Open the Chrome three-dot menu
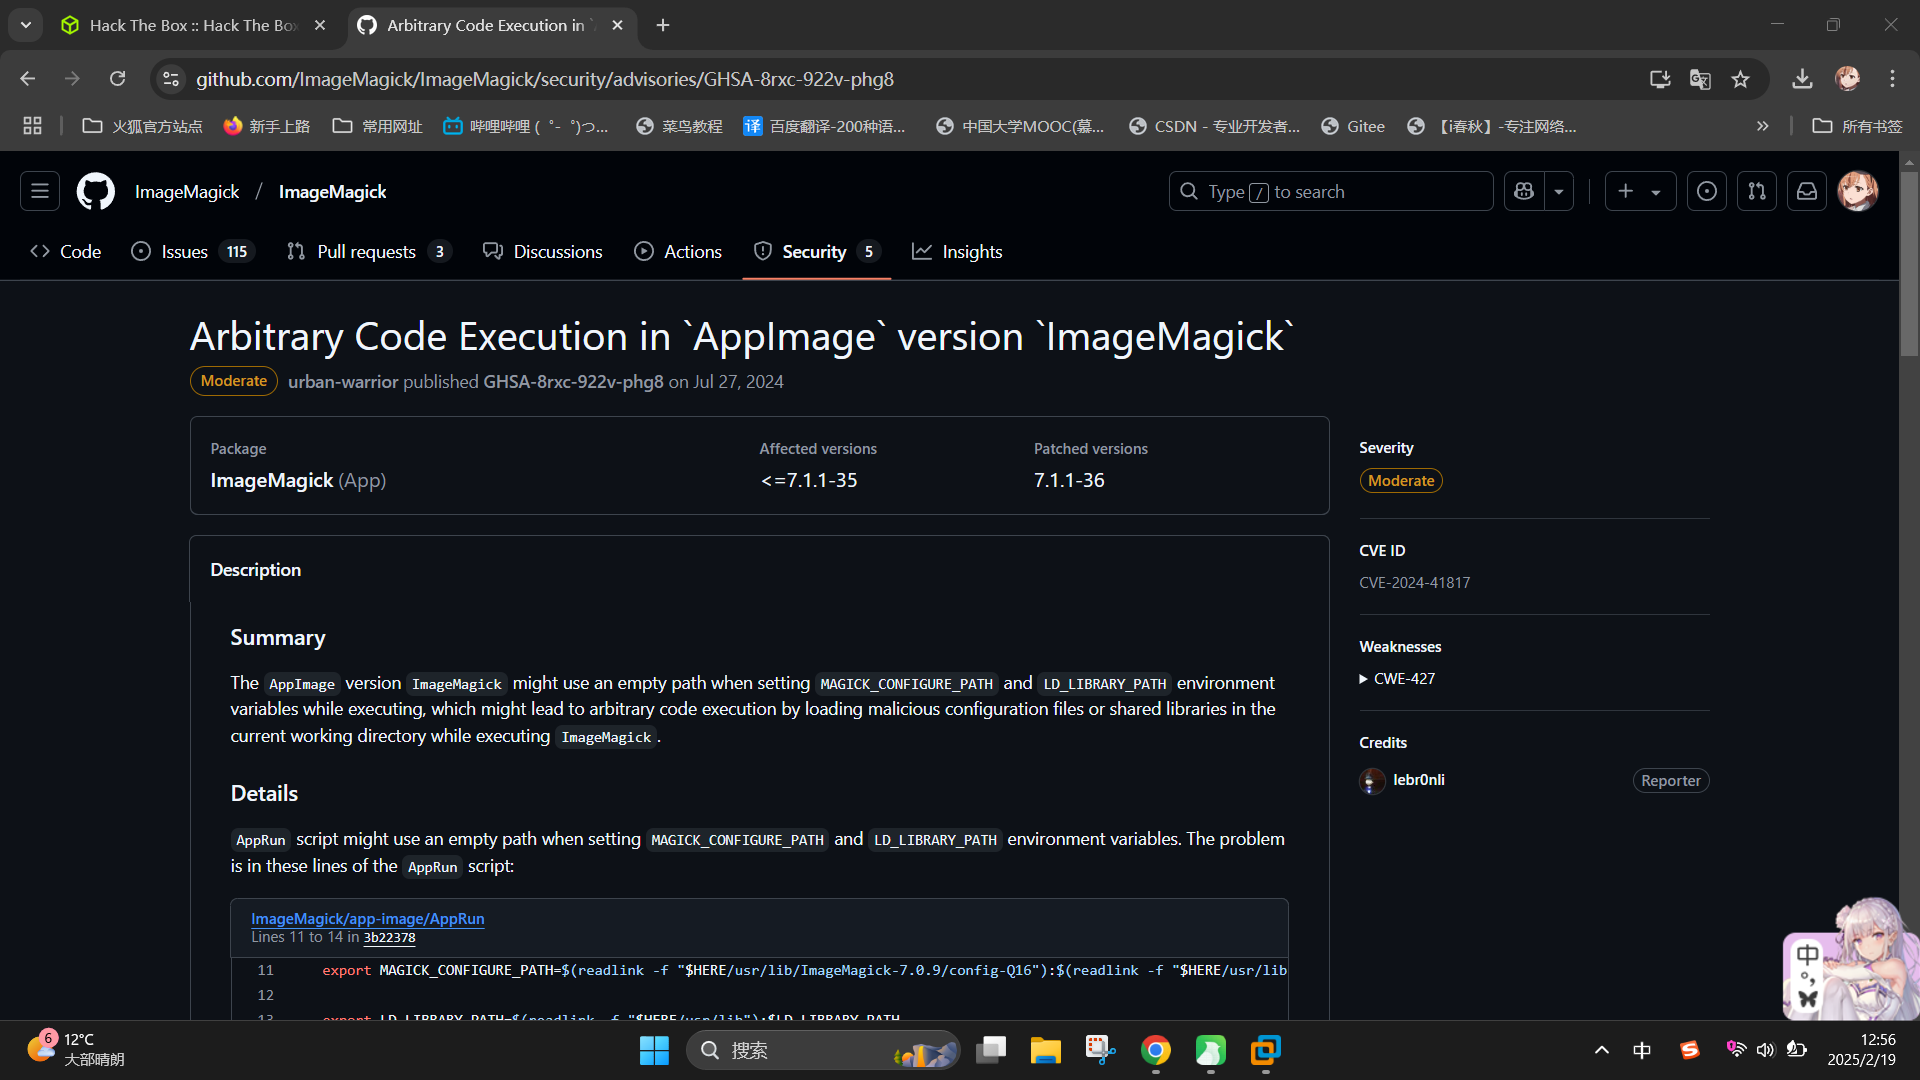Viewport: 1920px width, 1080px height. [x=1892, y=79]
